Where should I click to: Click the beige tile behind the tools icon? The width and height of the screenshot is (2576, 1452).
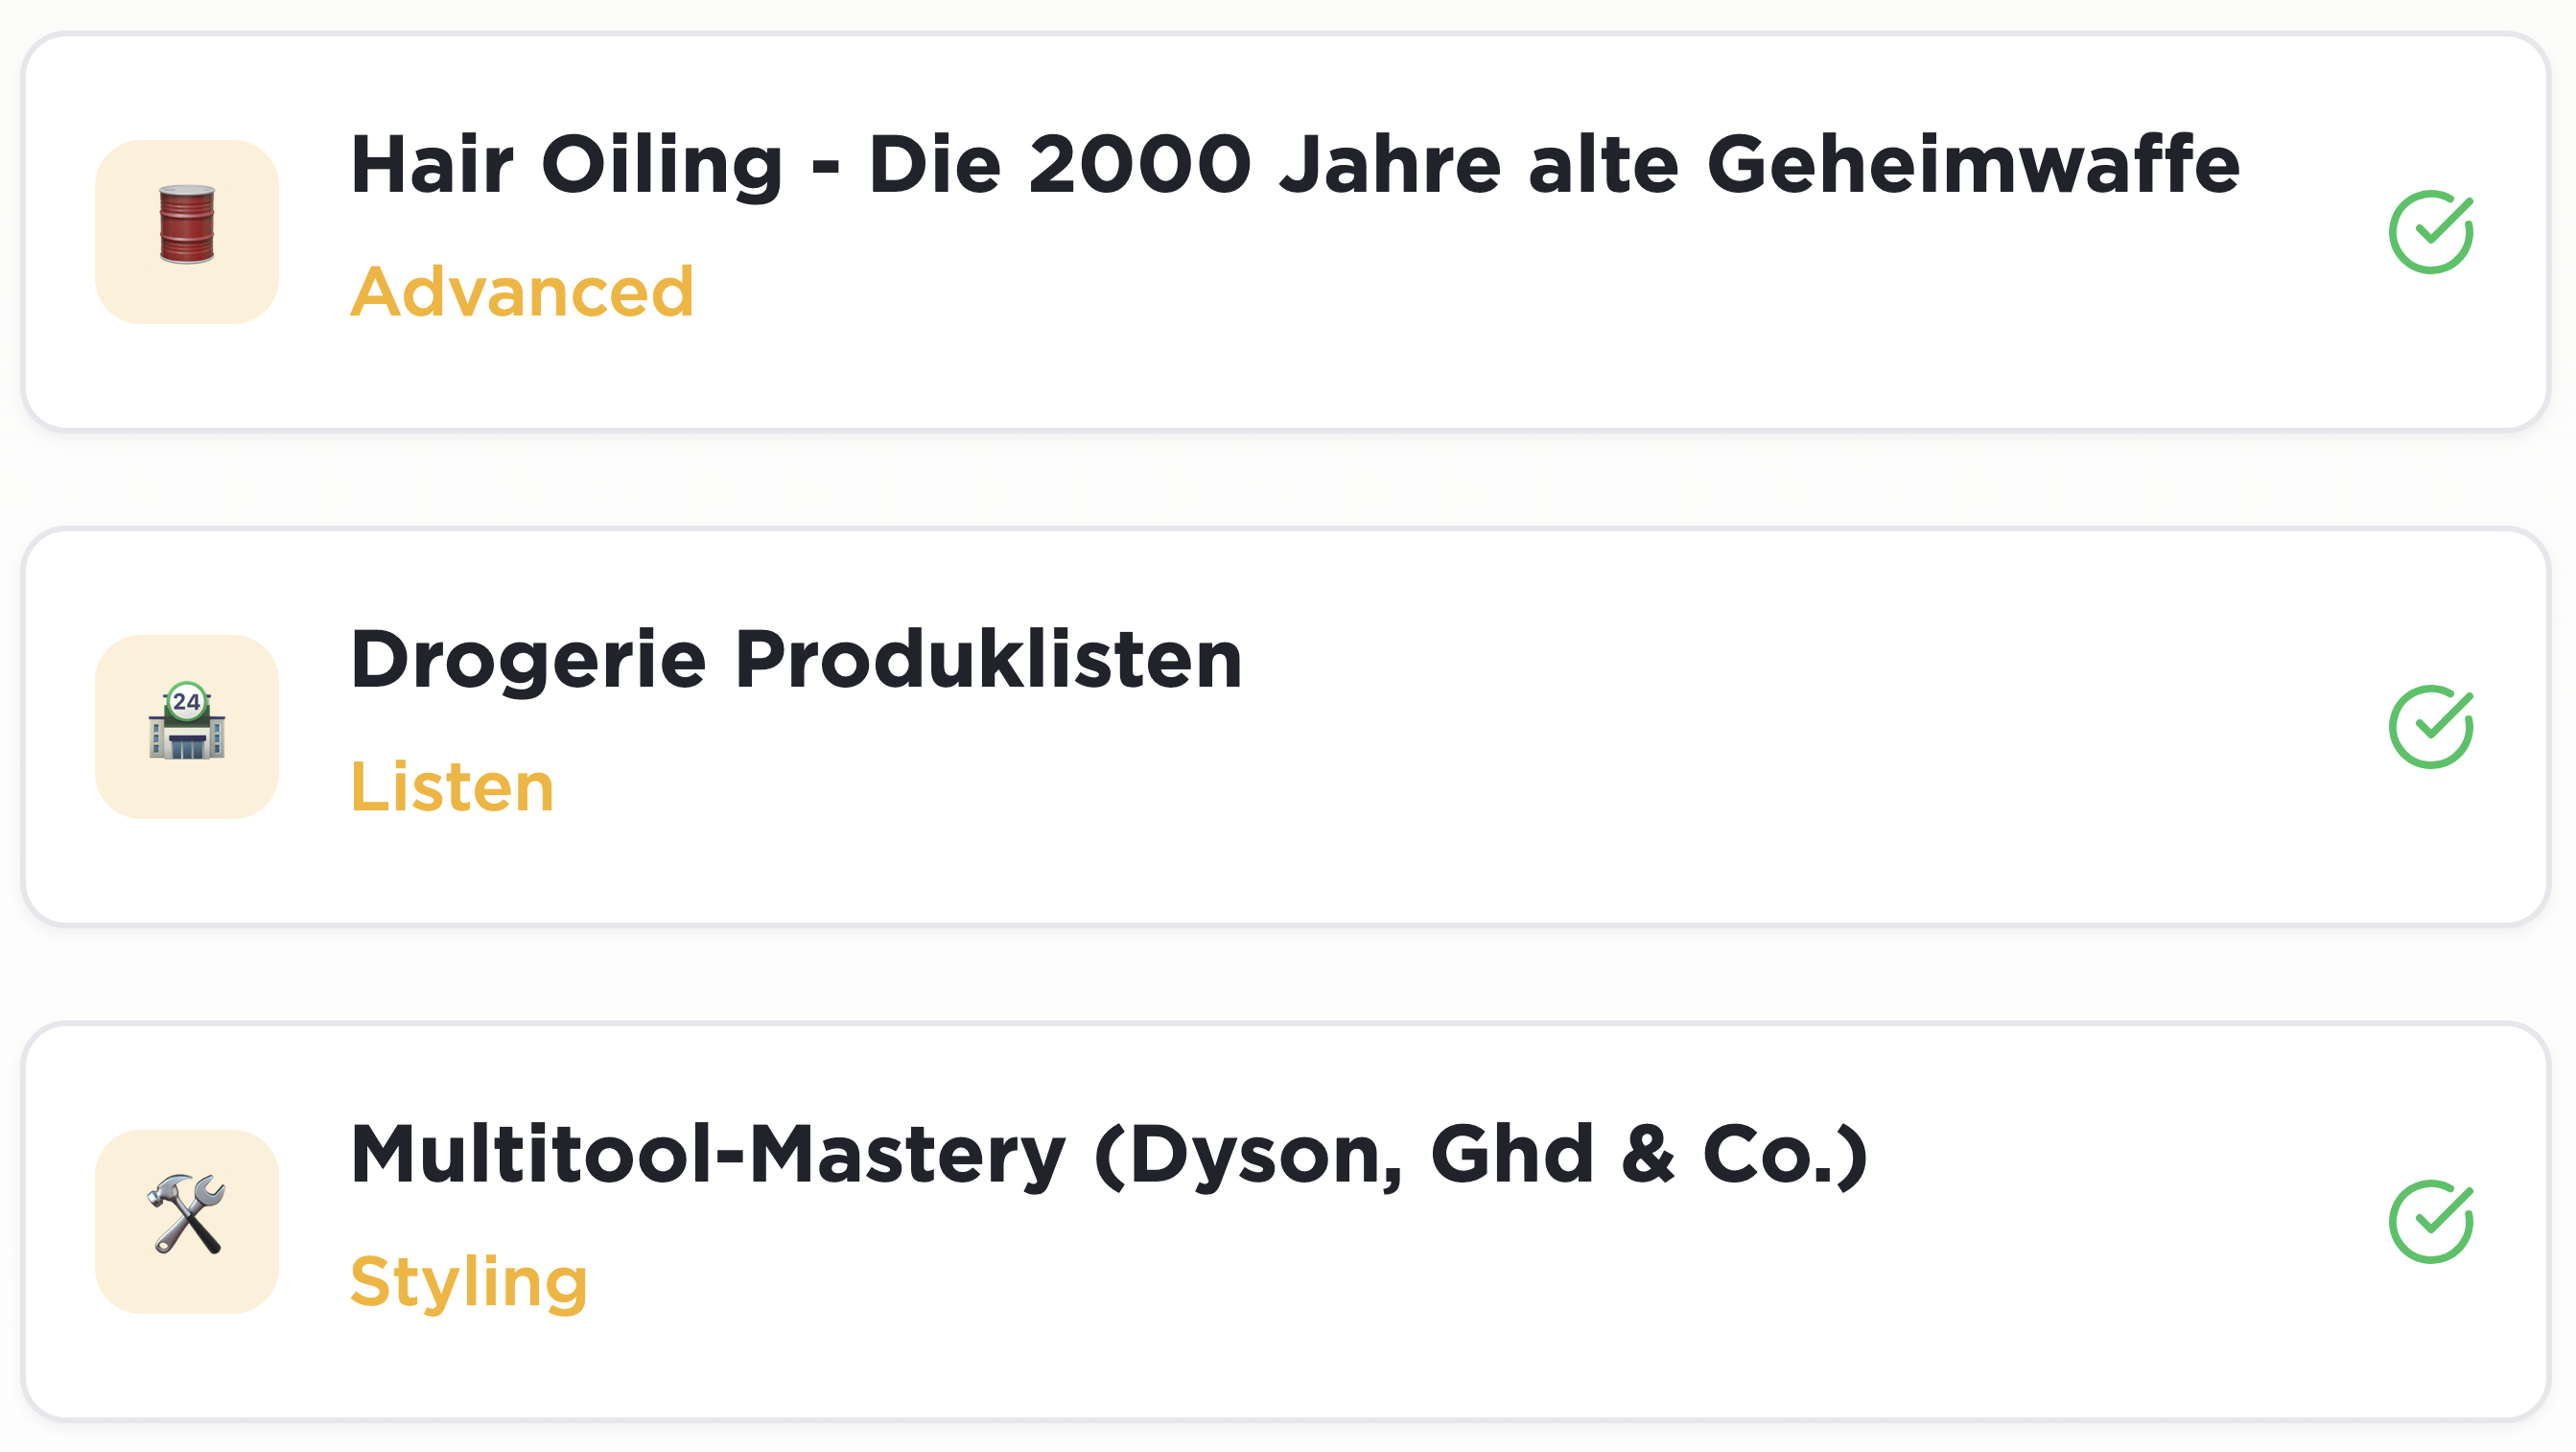point(187,1222)
